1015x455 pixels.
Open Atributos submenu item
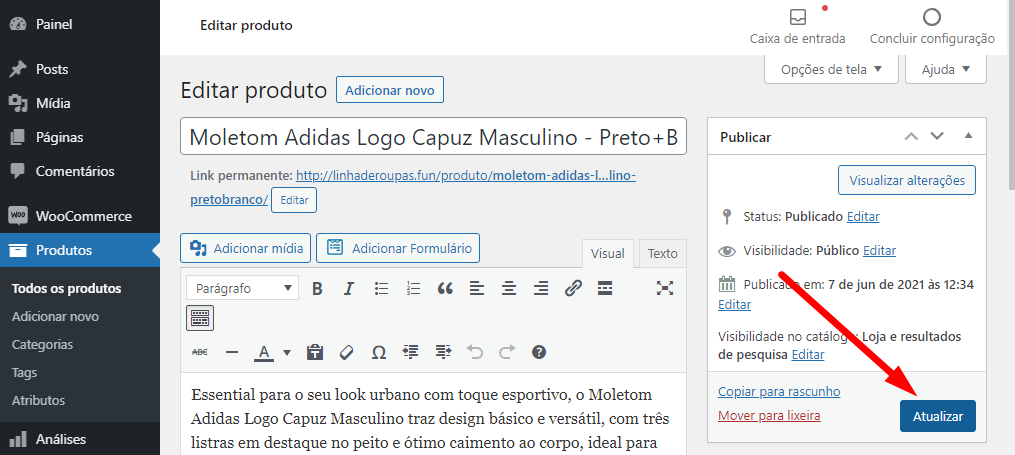pyautogui.click(x=39, y=401)
